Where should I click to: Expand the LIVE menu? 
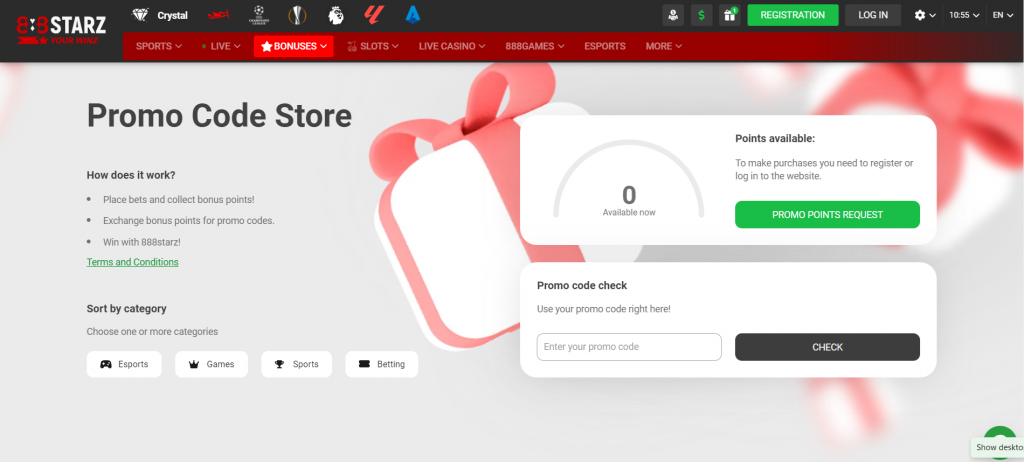pyautogui.click(x=221, y=46)
